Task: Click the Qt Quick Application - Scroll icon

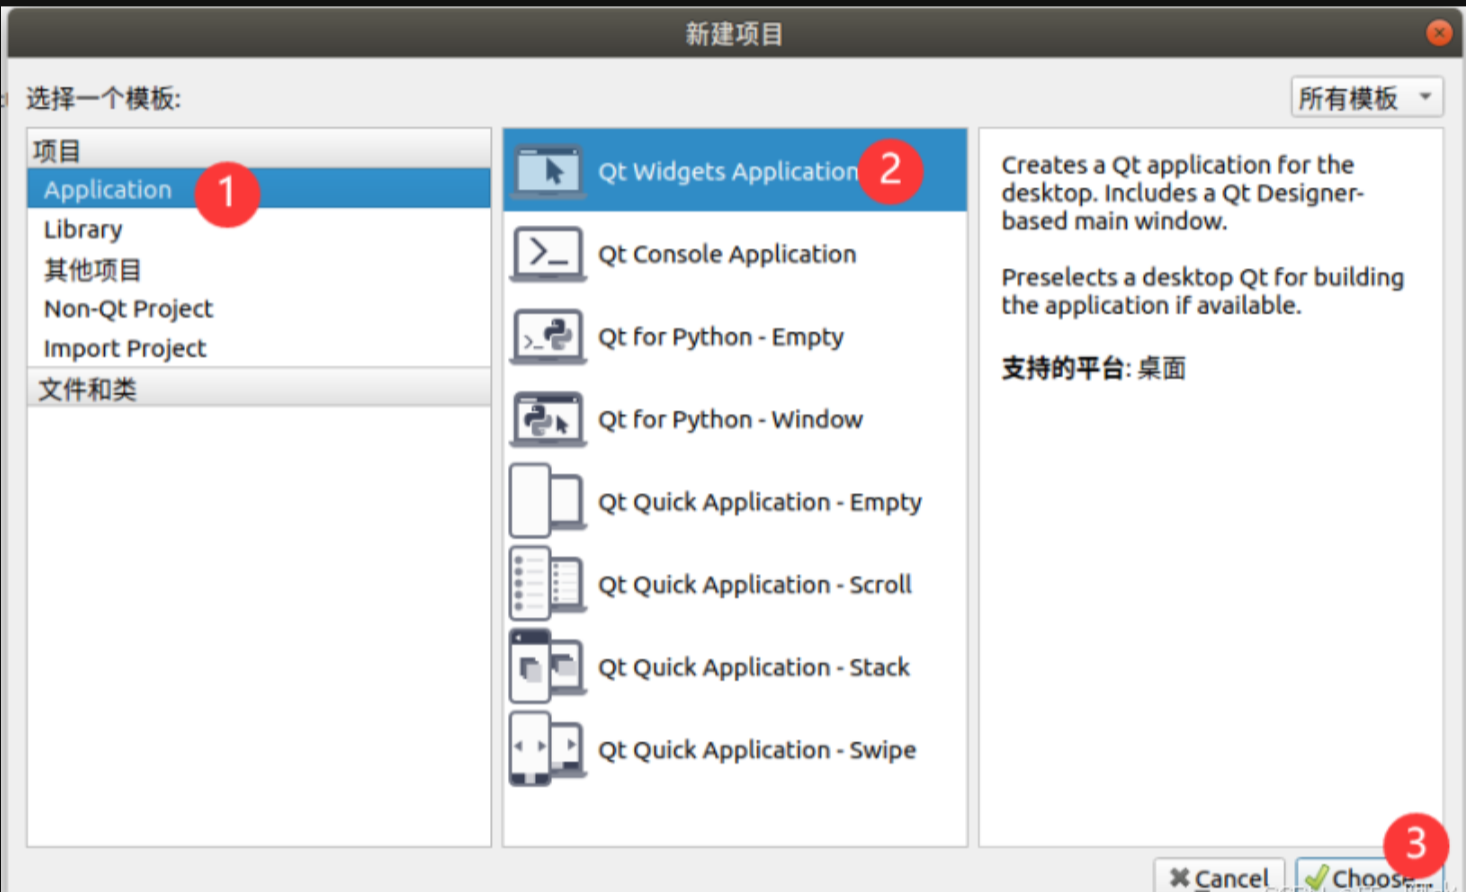Action: (547, 584)
